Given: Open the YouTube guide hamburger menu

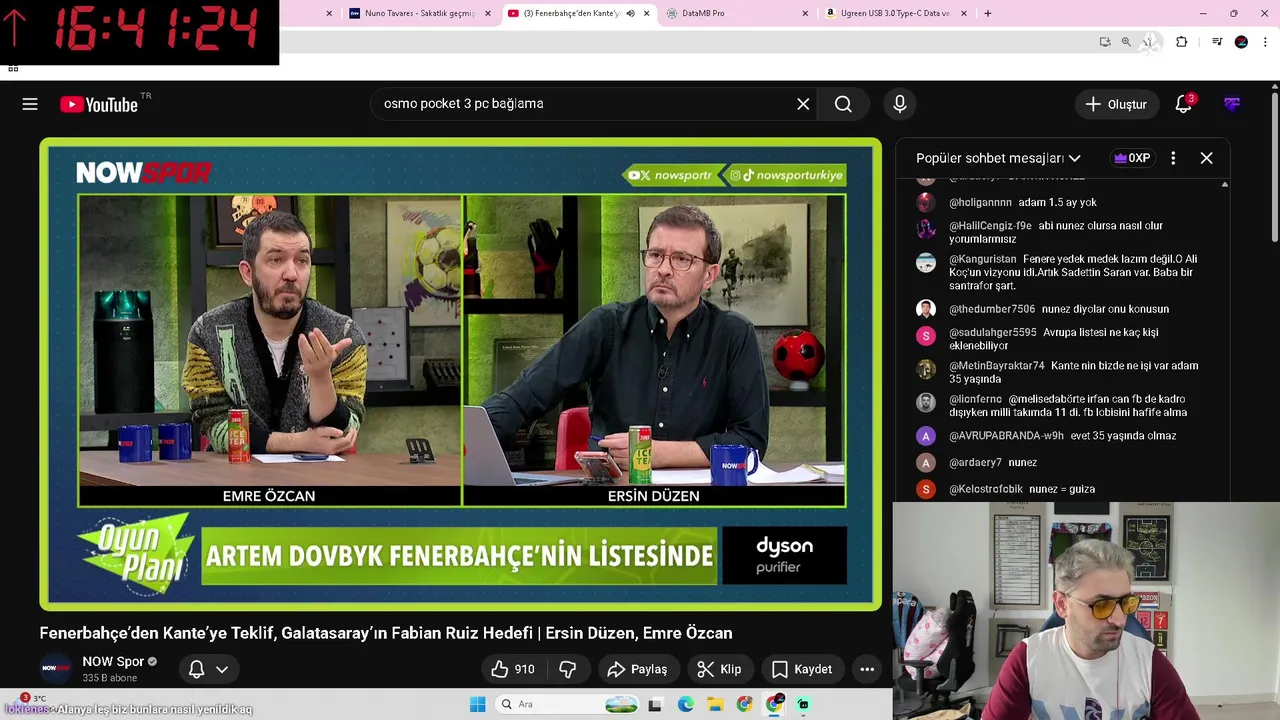Looking at the screenshot, I should [x=30, y=104].
